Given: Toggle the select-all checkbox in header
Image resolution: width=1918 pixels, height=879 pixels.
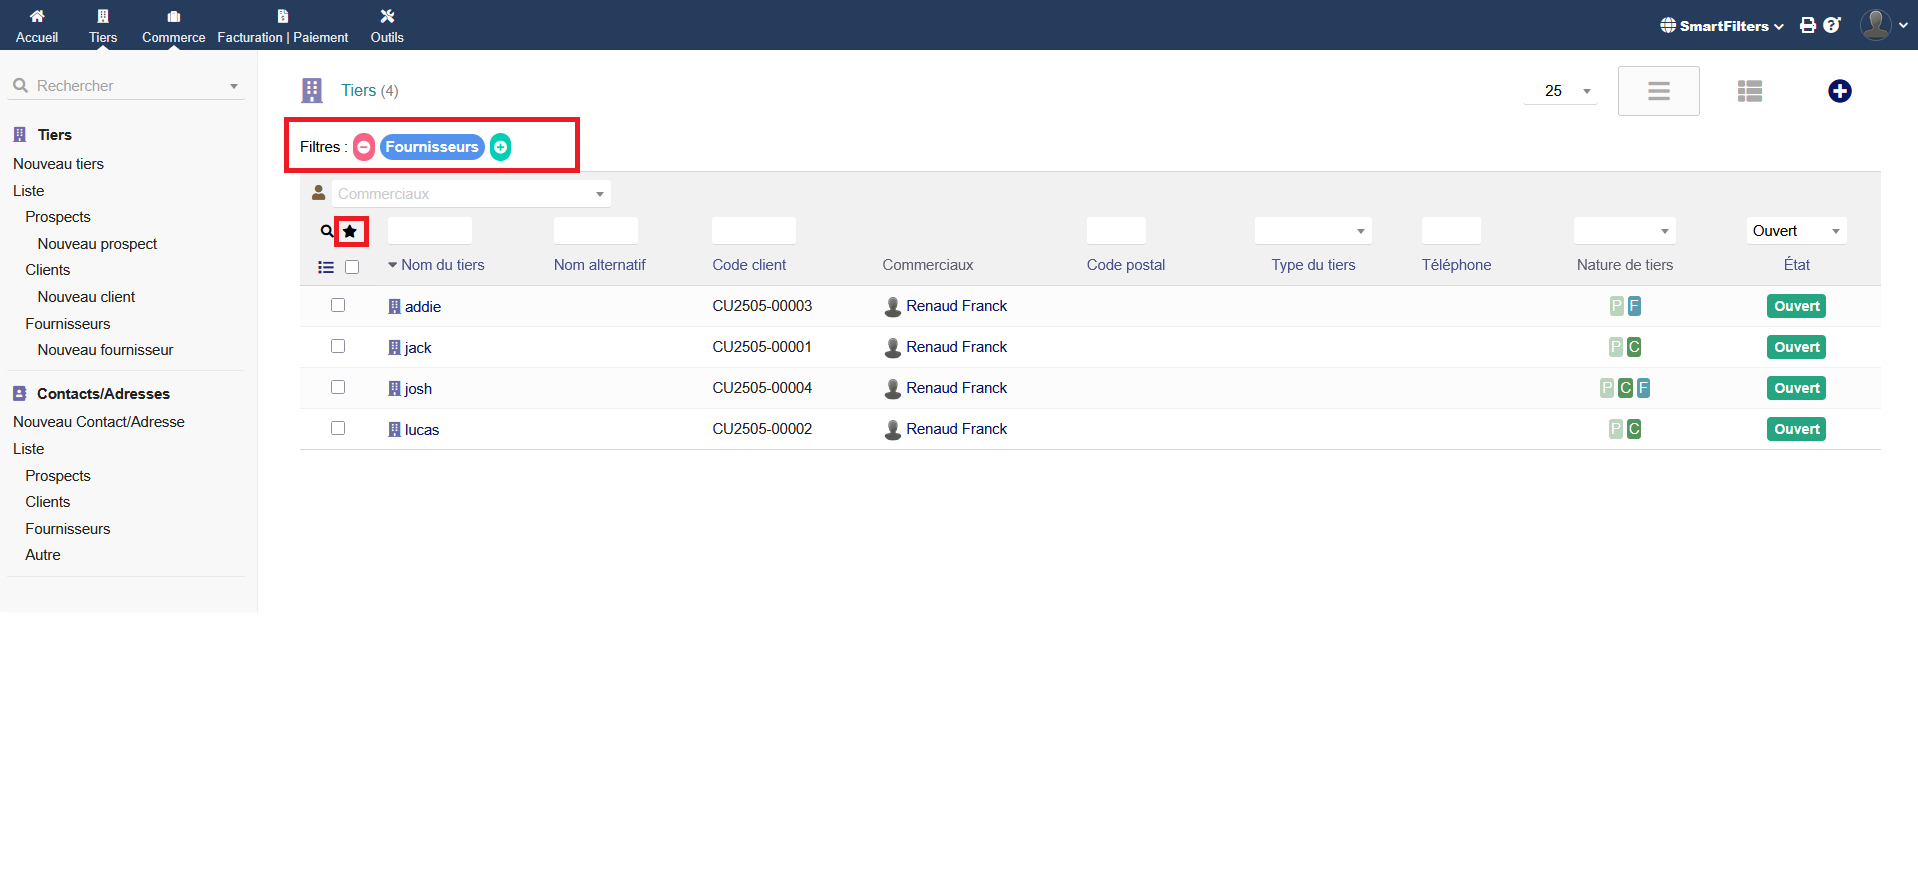Looking at the screenshot, I should (352, 267).
